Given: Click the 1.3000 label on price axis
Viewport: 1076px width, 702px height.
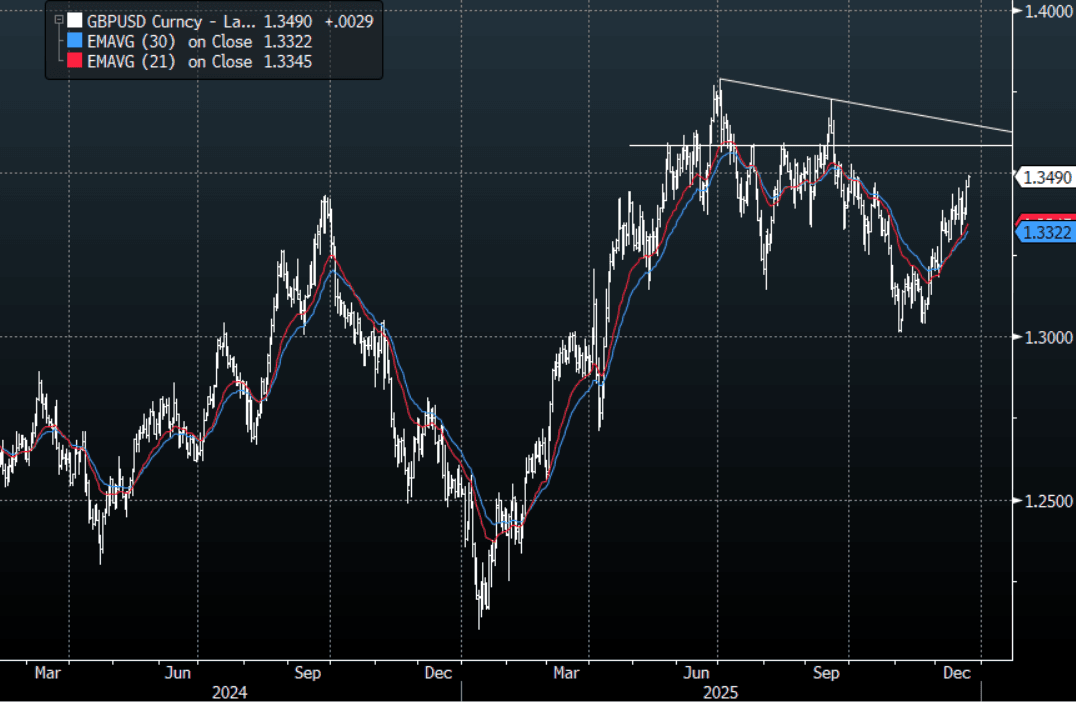Looking at the screenshot, I should click(x=1045, y=338).
